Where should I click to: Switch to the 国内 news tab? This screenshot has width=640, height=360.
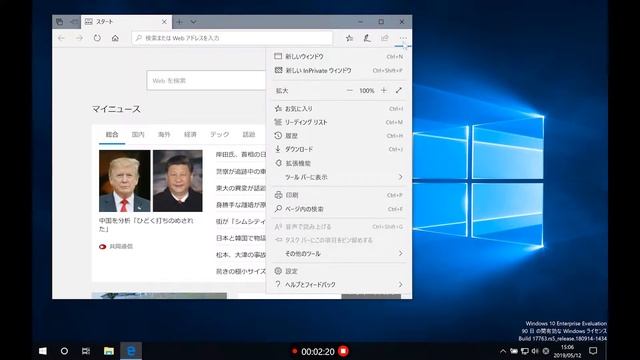(138, 134)
